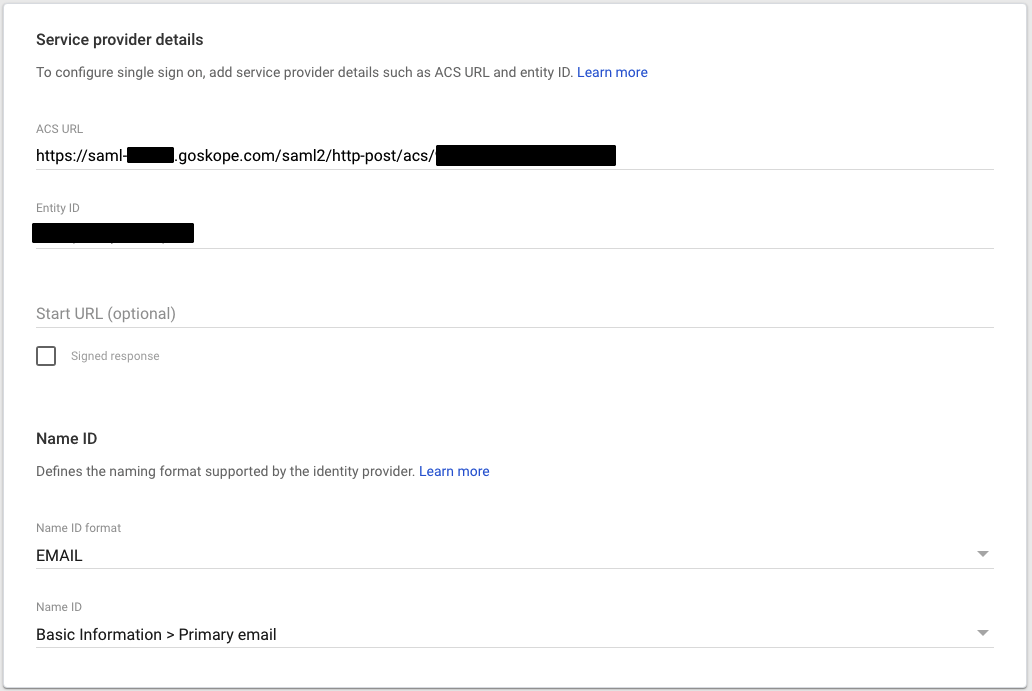Enable the Signed response checkbox
1032x691 pixels.
coord(46,356)
